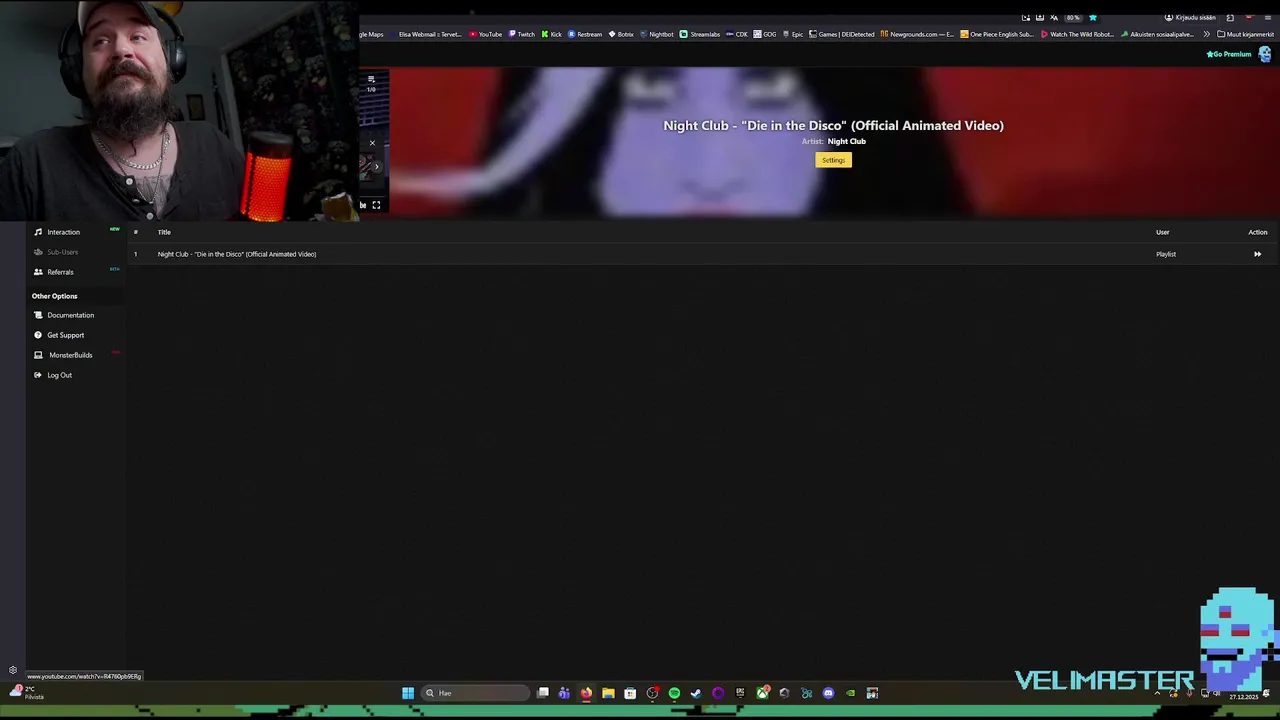The image size is (1280, 720).
Task: Open the Newgrounds.com bookmark
Action: [917, 34]
